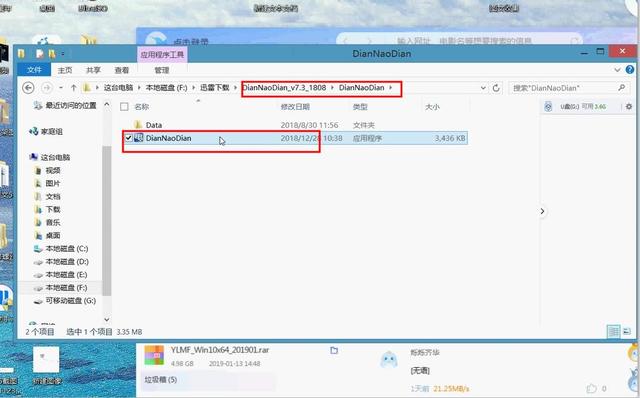Select the 应用程序工具 contextual tab
640x398 pixels.
162,54
